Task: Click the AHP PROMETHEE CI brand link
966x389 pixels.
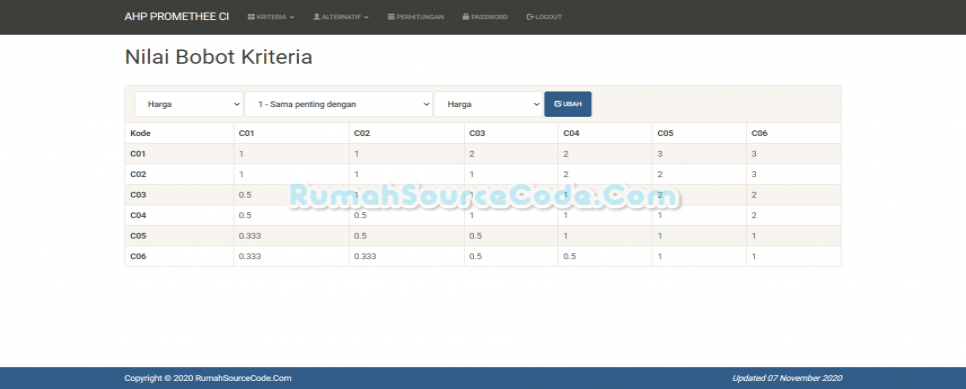Action: pyautogui.click(x=177, y=17)
